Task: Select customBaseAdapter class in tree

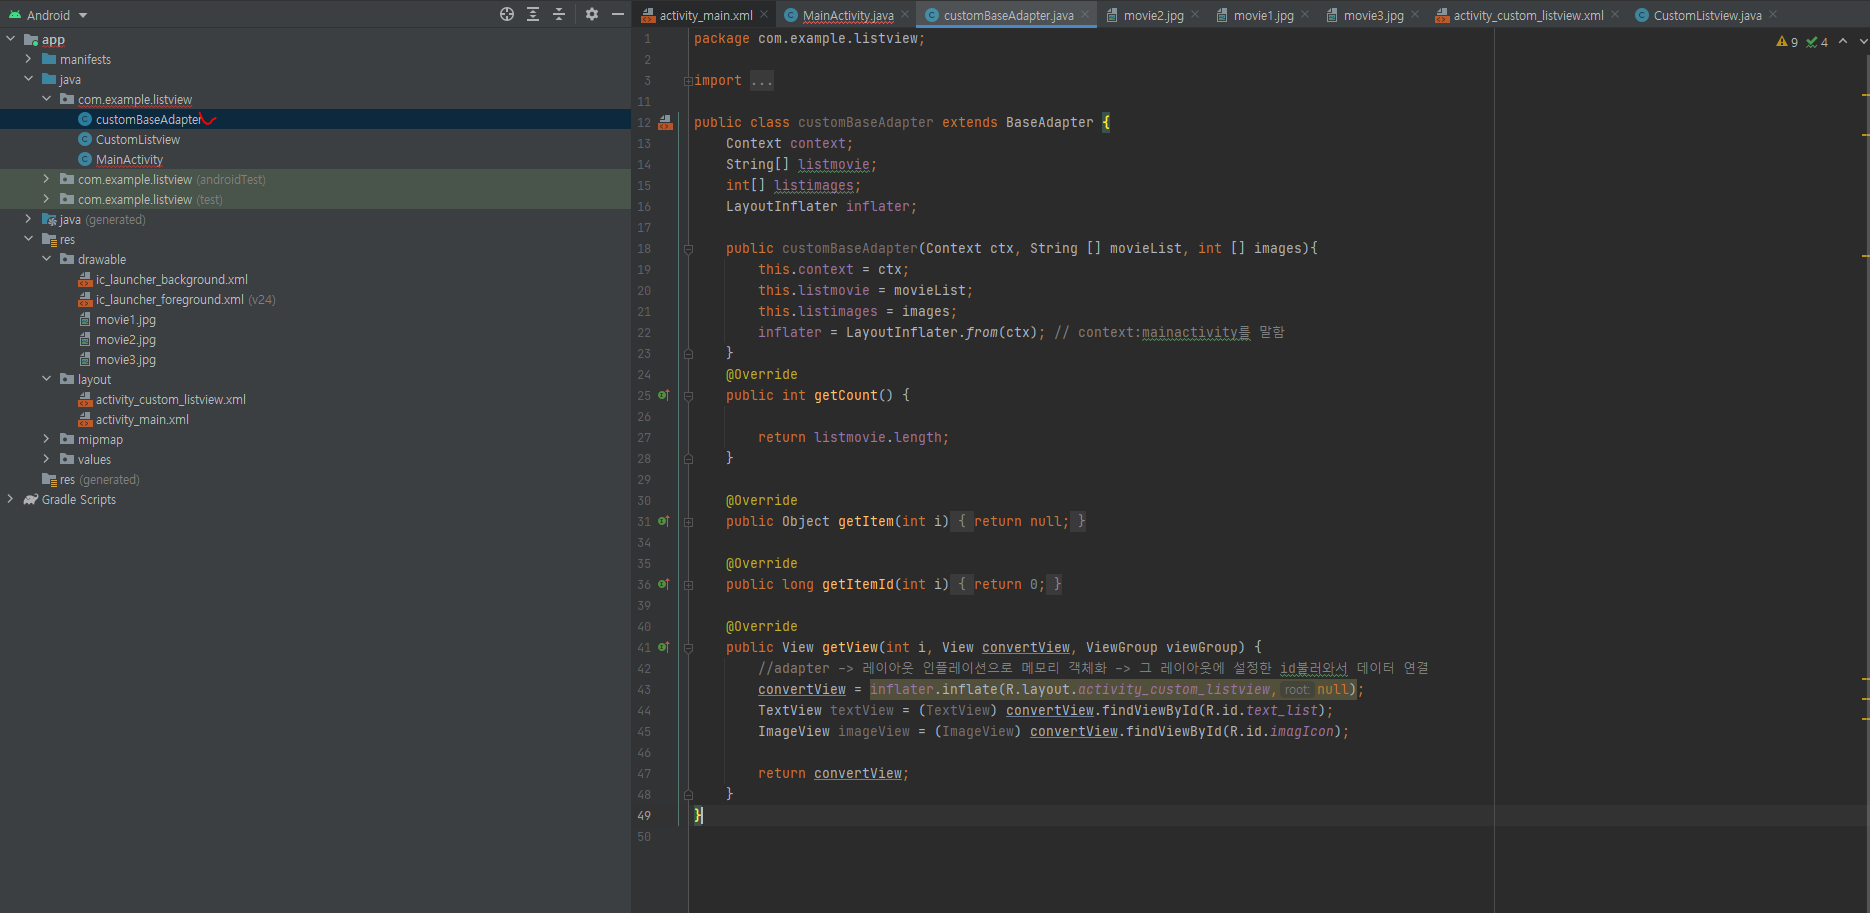Action: point(148,119)
